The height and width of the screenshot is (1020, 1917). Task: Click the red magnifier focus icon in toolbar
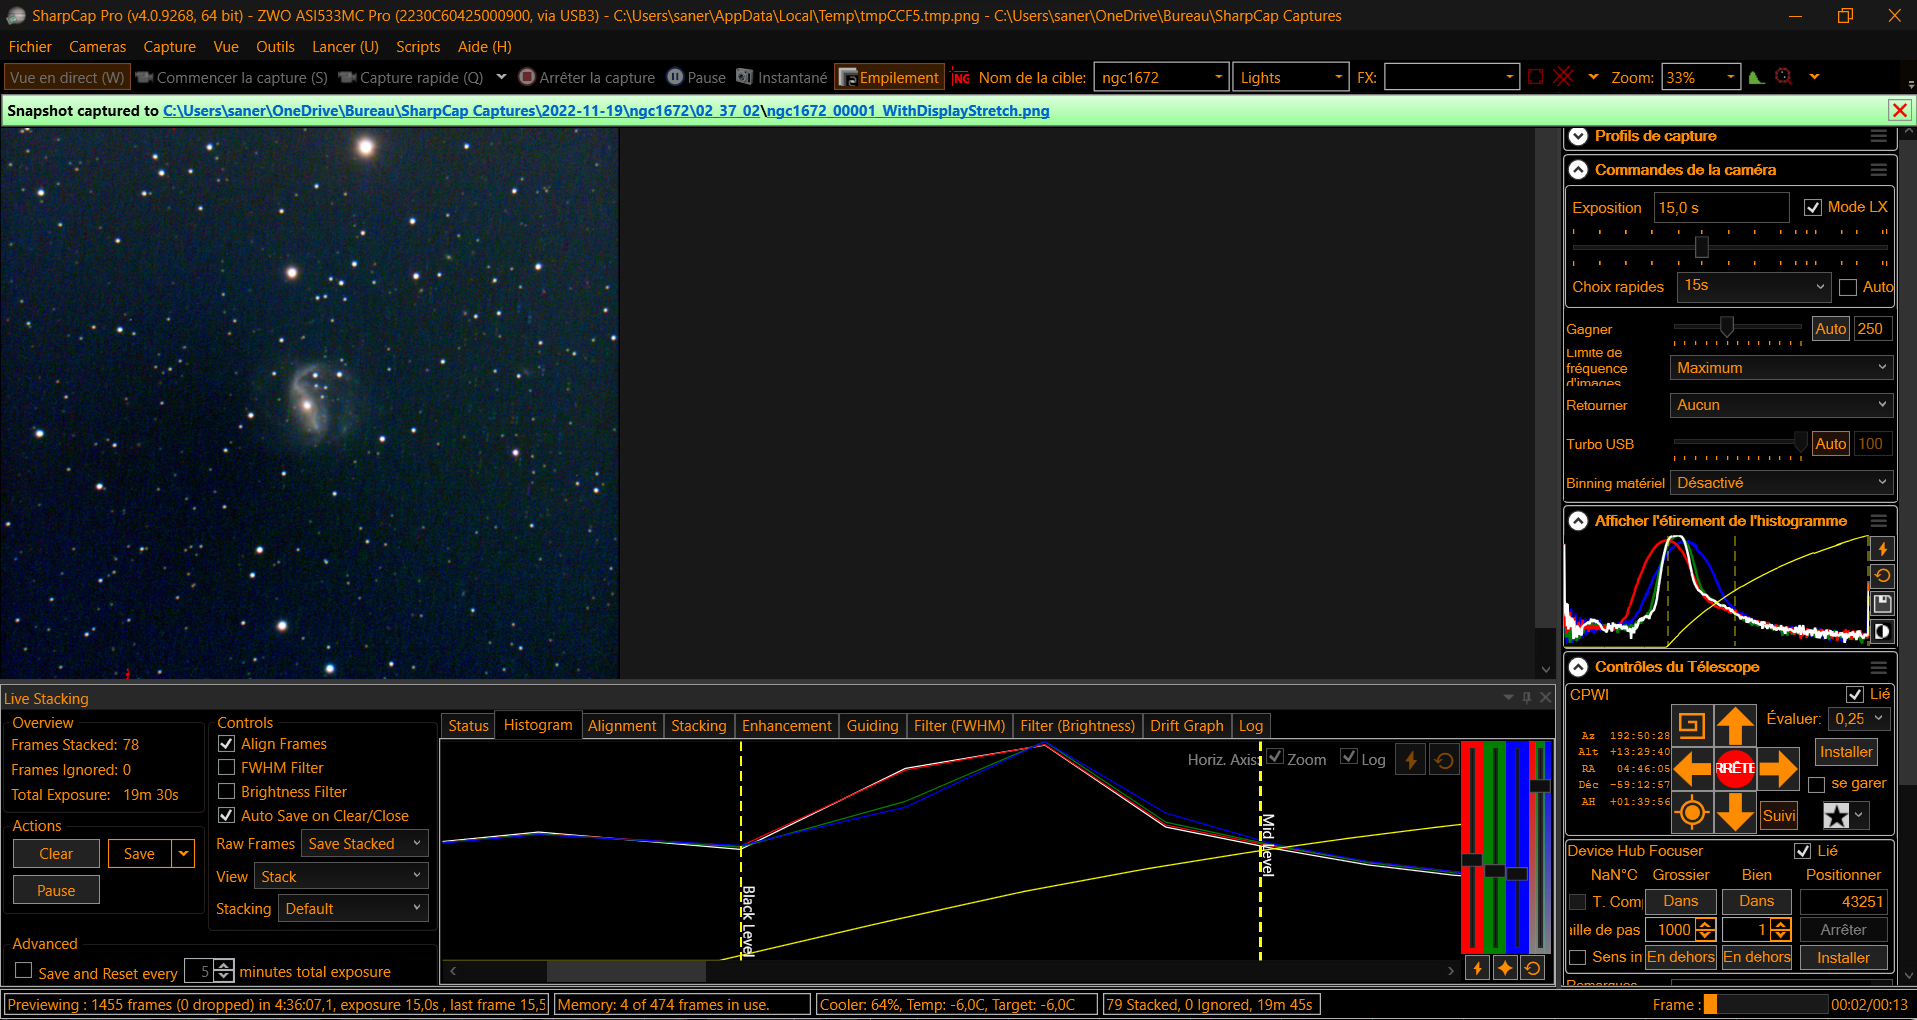tap(1784, 77)
